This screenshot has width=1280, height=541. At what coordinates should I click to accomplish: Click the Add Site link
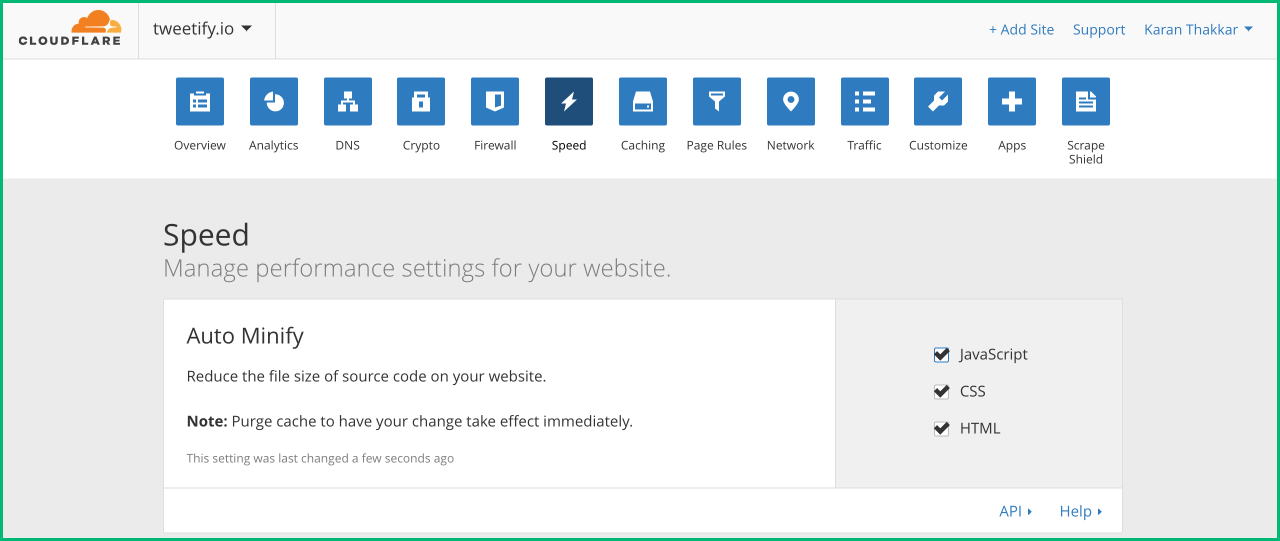(x=1021, y=30)
